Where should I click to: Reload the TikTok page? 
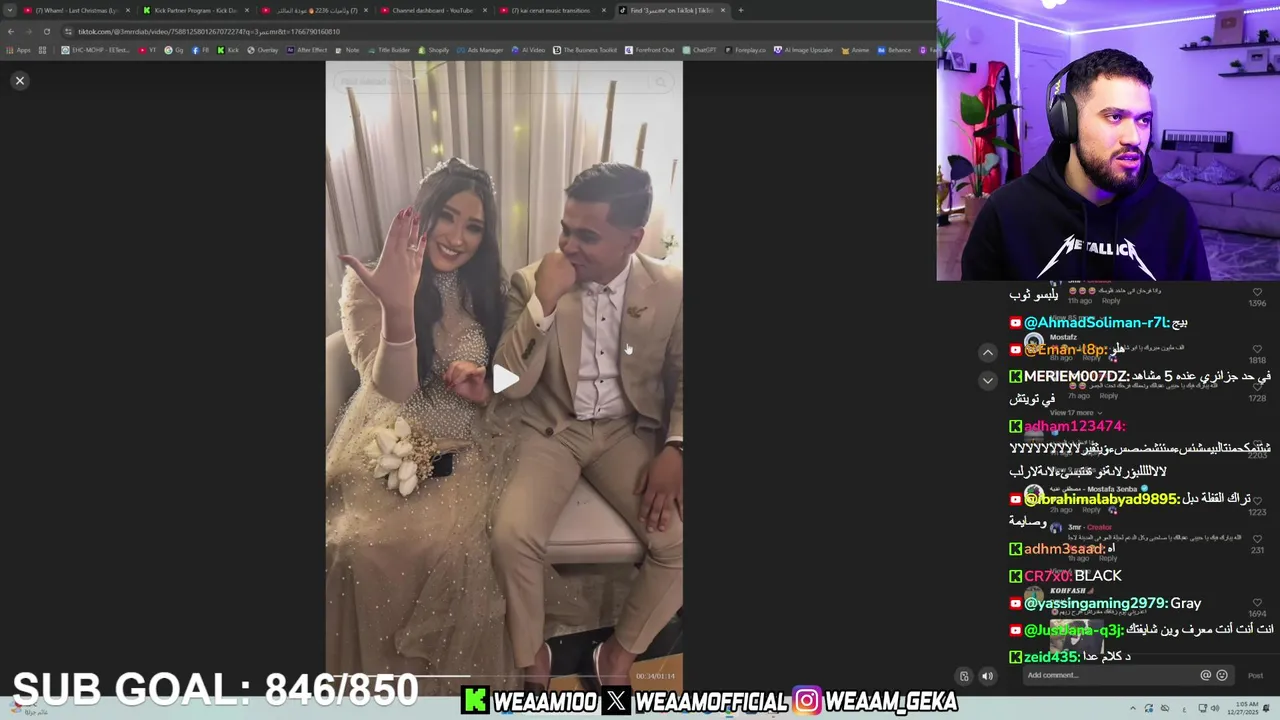click(x=46, y=31)
